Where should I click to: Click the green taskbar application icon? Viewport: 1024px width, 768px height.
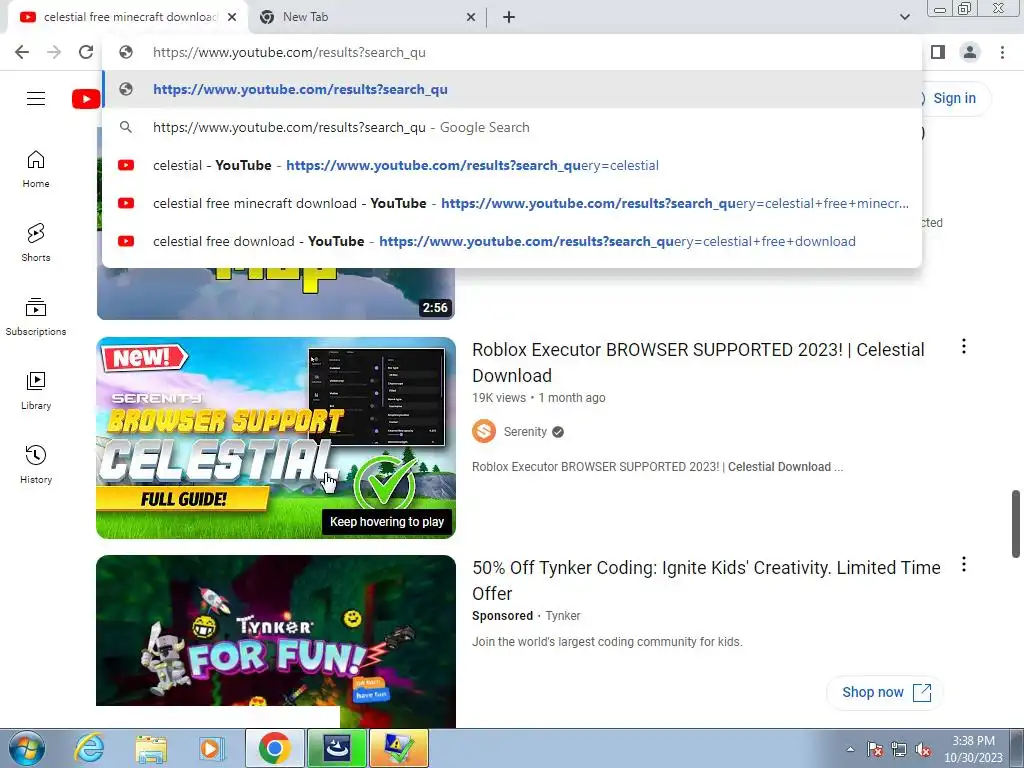(x=337, y=748)
